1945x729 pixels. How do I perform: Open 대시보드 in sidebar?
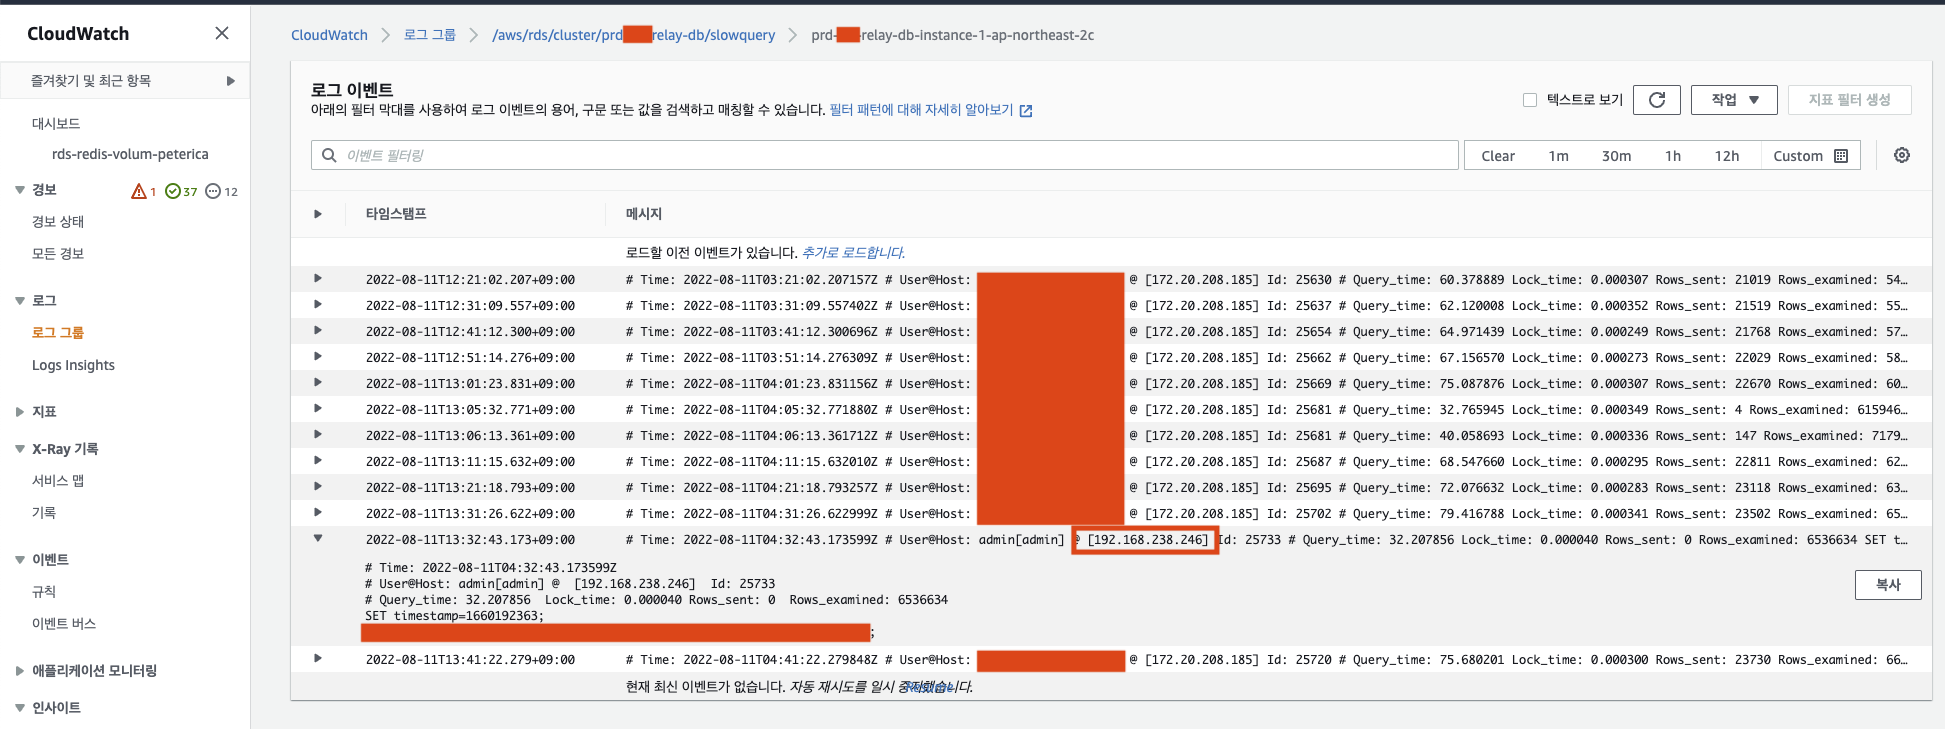point(56,124)
